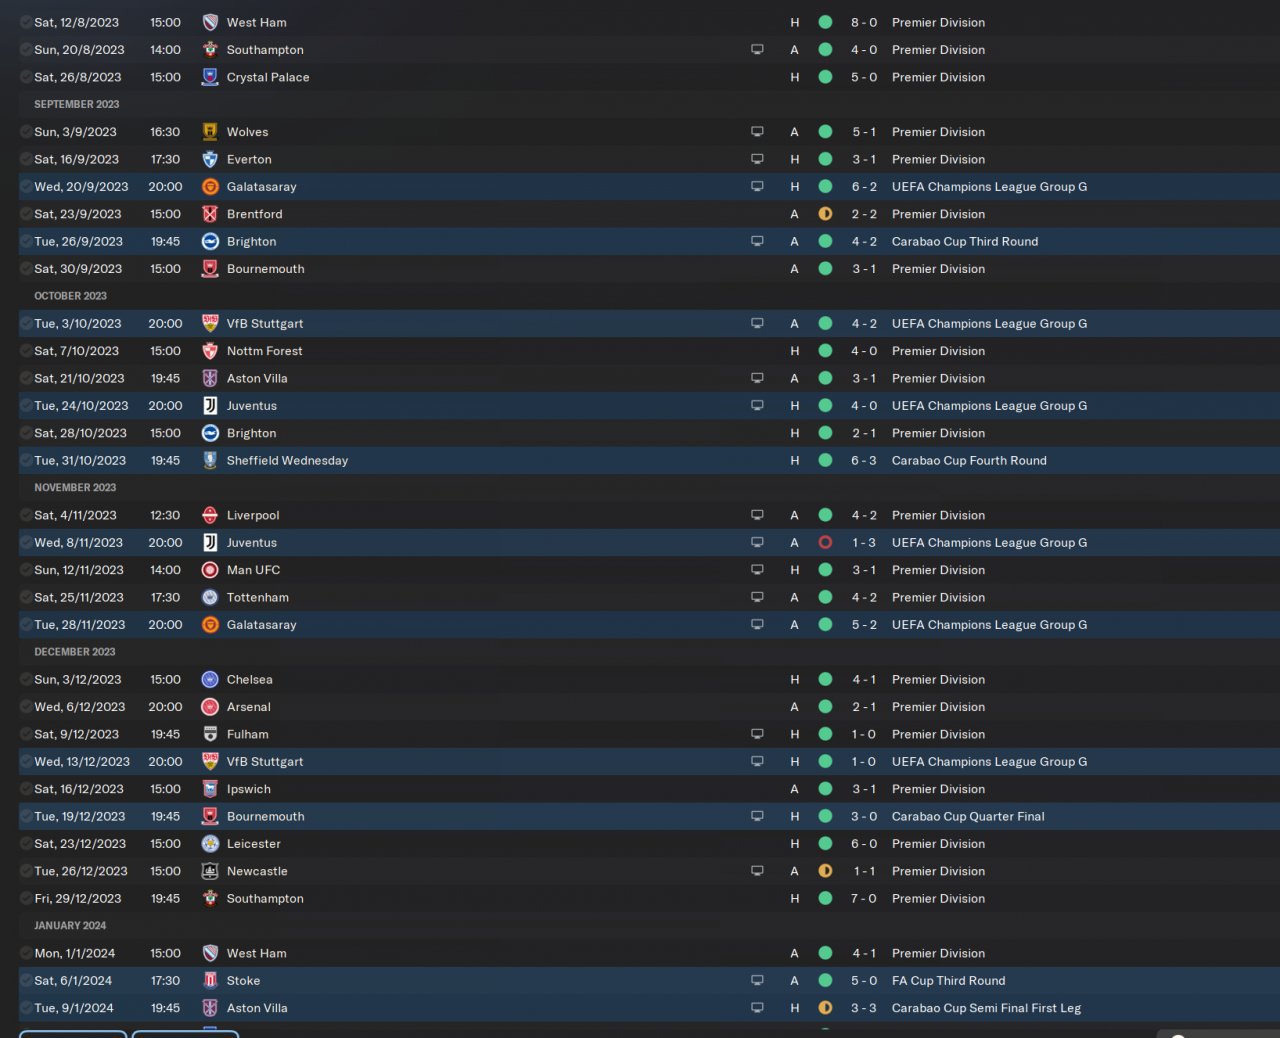This screenshot has width=1280, height=1038.
Task: Collapse the NOVEMBER 2023 month header
Action: (x=75, y=488)
